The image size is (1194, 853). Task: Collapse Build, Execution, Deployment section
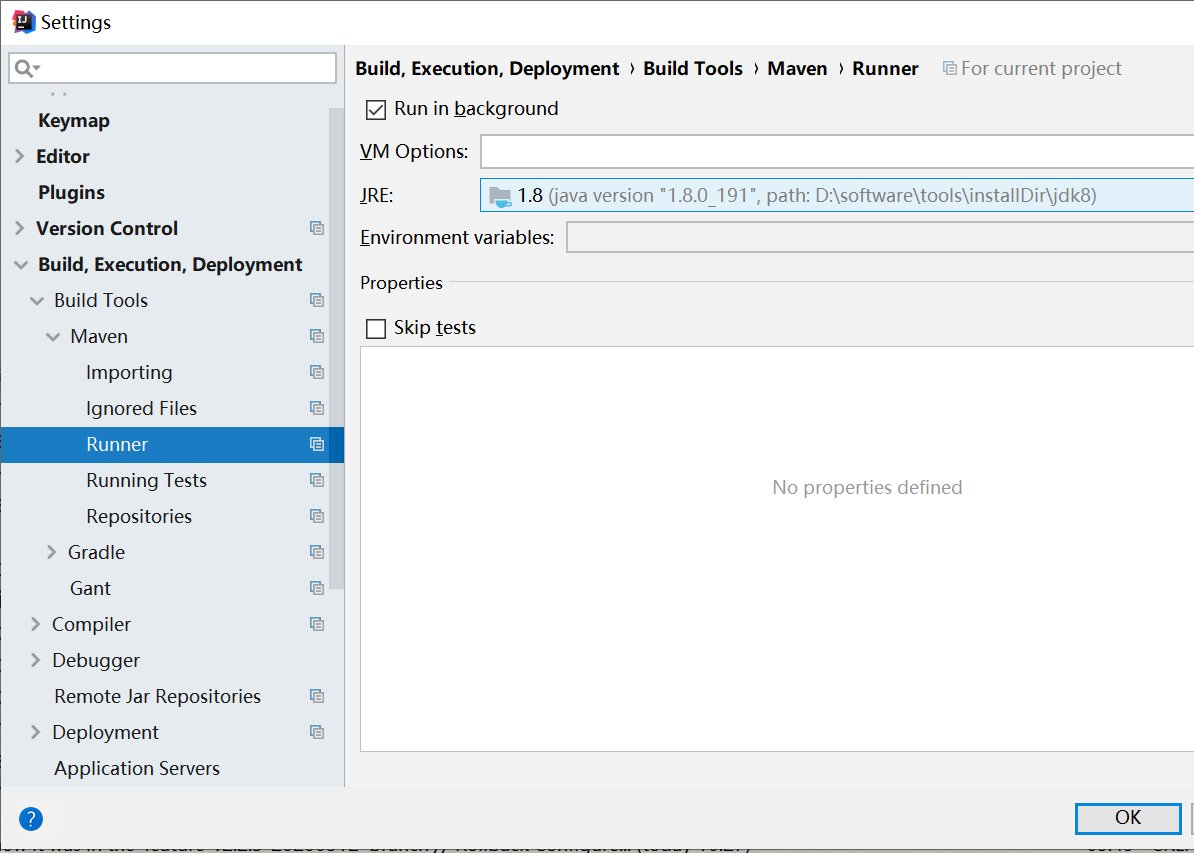21,264
